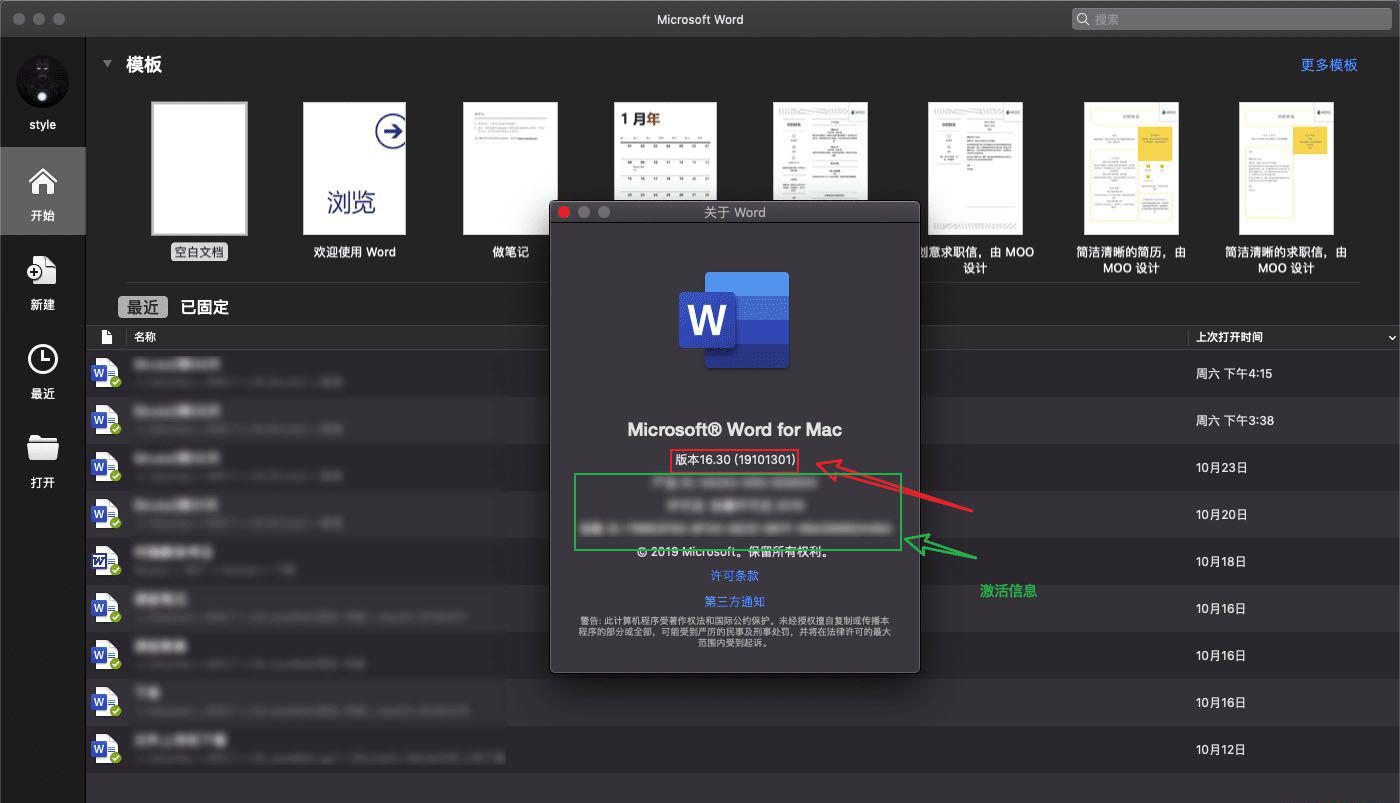The height and width of the screenshot is (803, 1400).
Task: Click the search magnifier icon in title bar
Action: [x=1084, y=19]
